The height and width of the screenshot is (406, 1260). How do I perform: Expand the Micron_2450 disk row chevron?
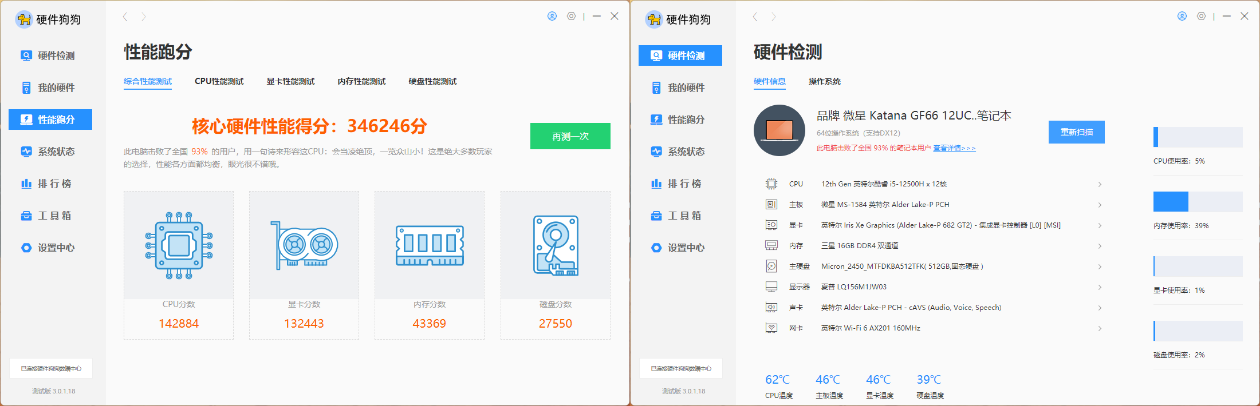(x=1100, y=266)
